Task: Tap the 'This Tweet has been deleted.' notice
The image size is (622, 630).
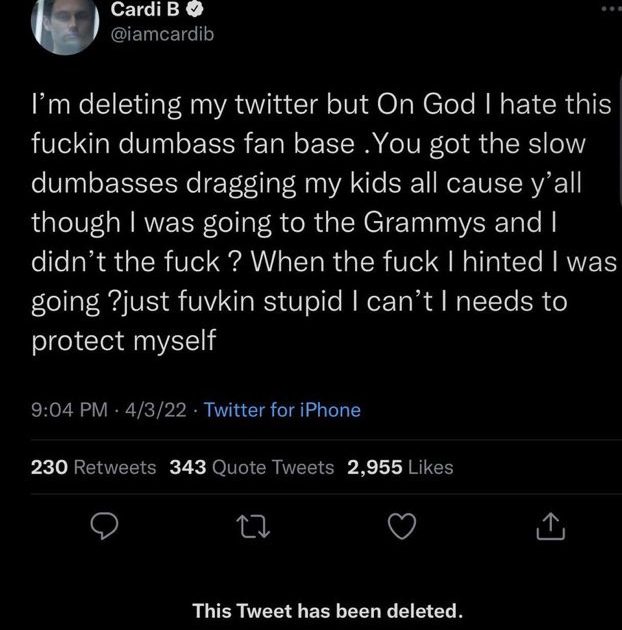Action: click(x=328, y=610)
